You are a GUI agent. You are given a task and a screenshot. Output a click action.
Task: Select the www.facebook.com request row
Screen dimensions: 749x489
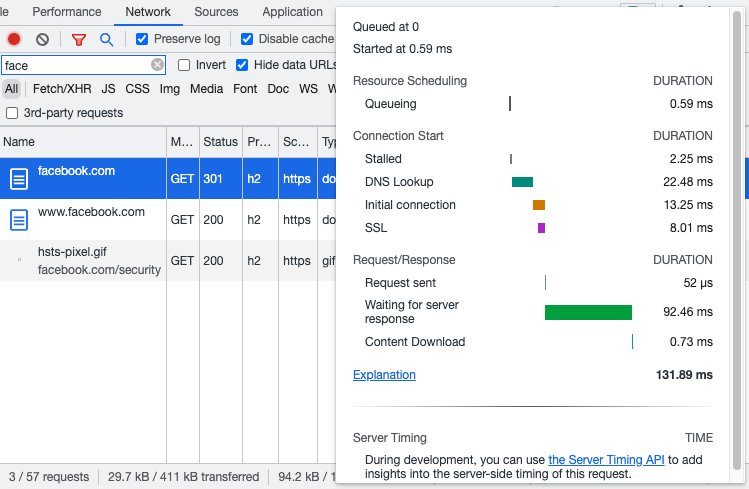[168, 220]
